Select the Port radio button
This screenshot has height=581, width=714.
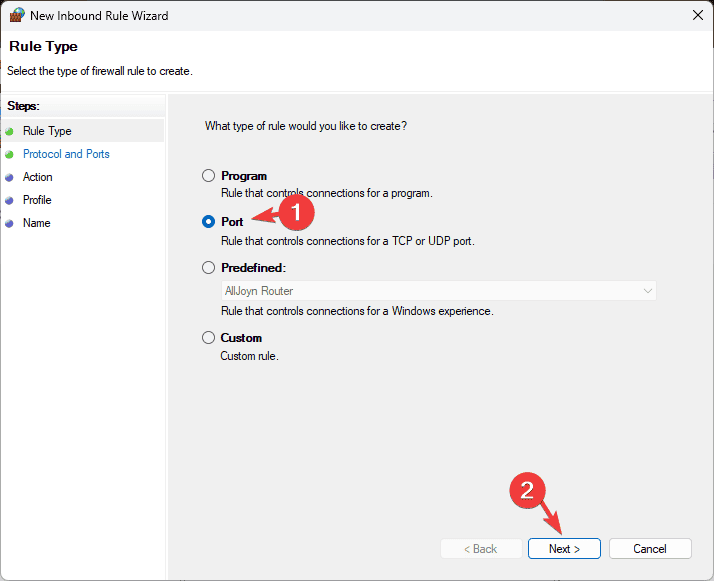coord(209,222)
